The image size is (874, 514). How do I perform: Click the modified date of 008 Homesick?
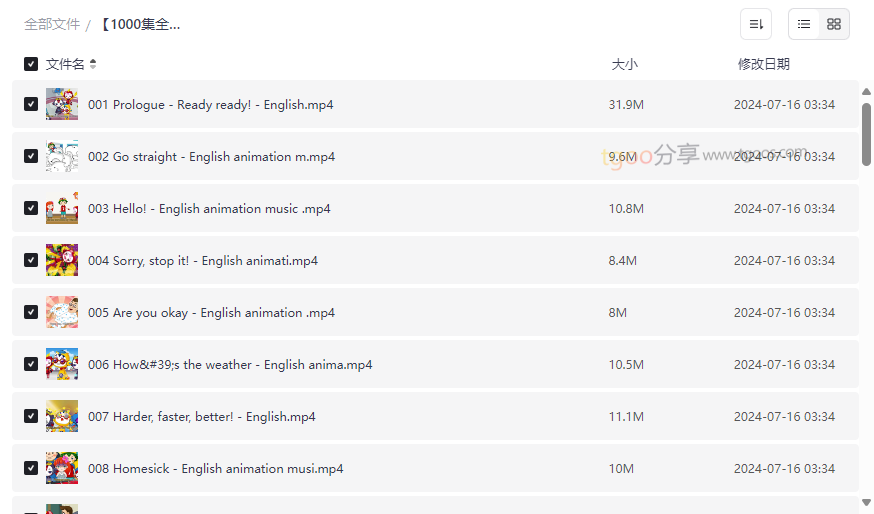tap(784, 468)
